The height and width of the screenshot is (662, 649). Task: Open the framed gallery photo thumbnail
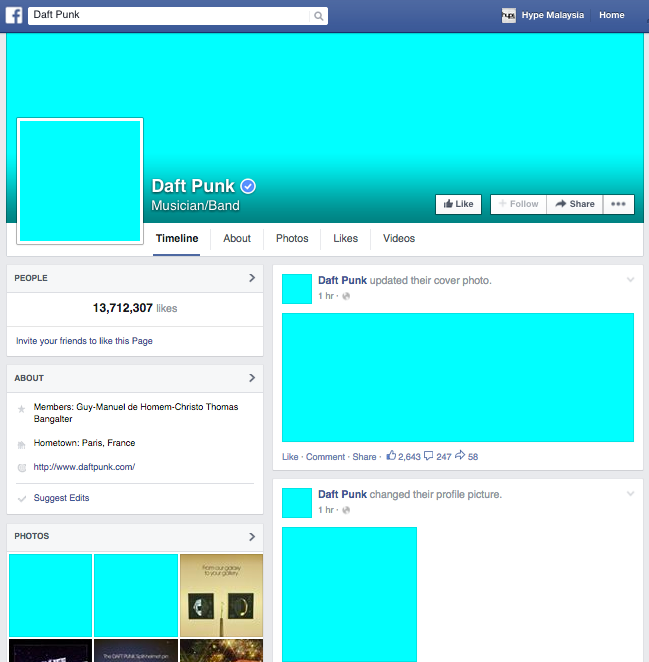[221, 594]
